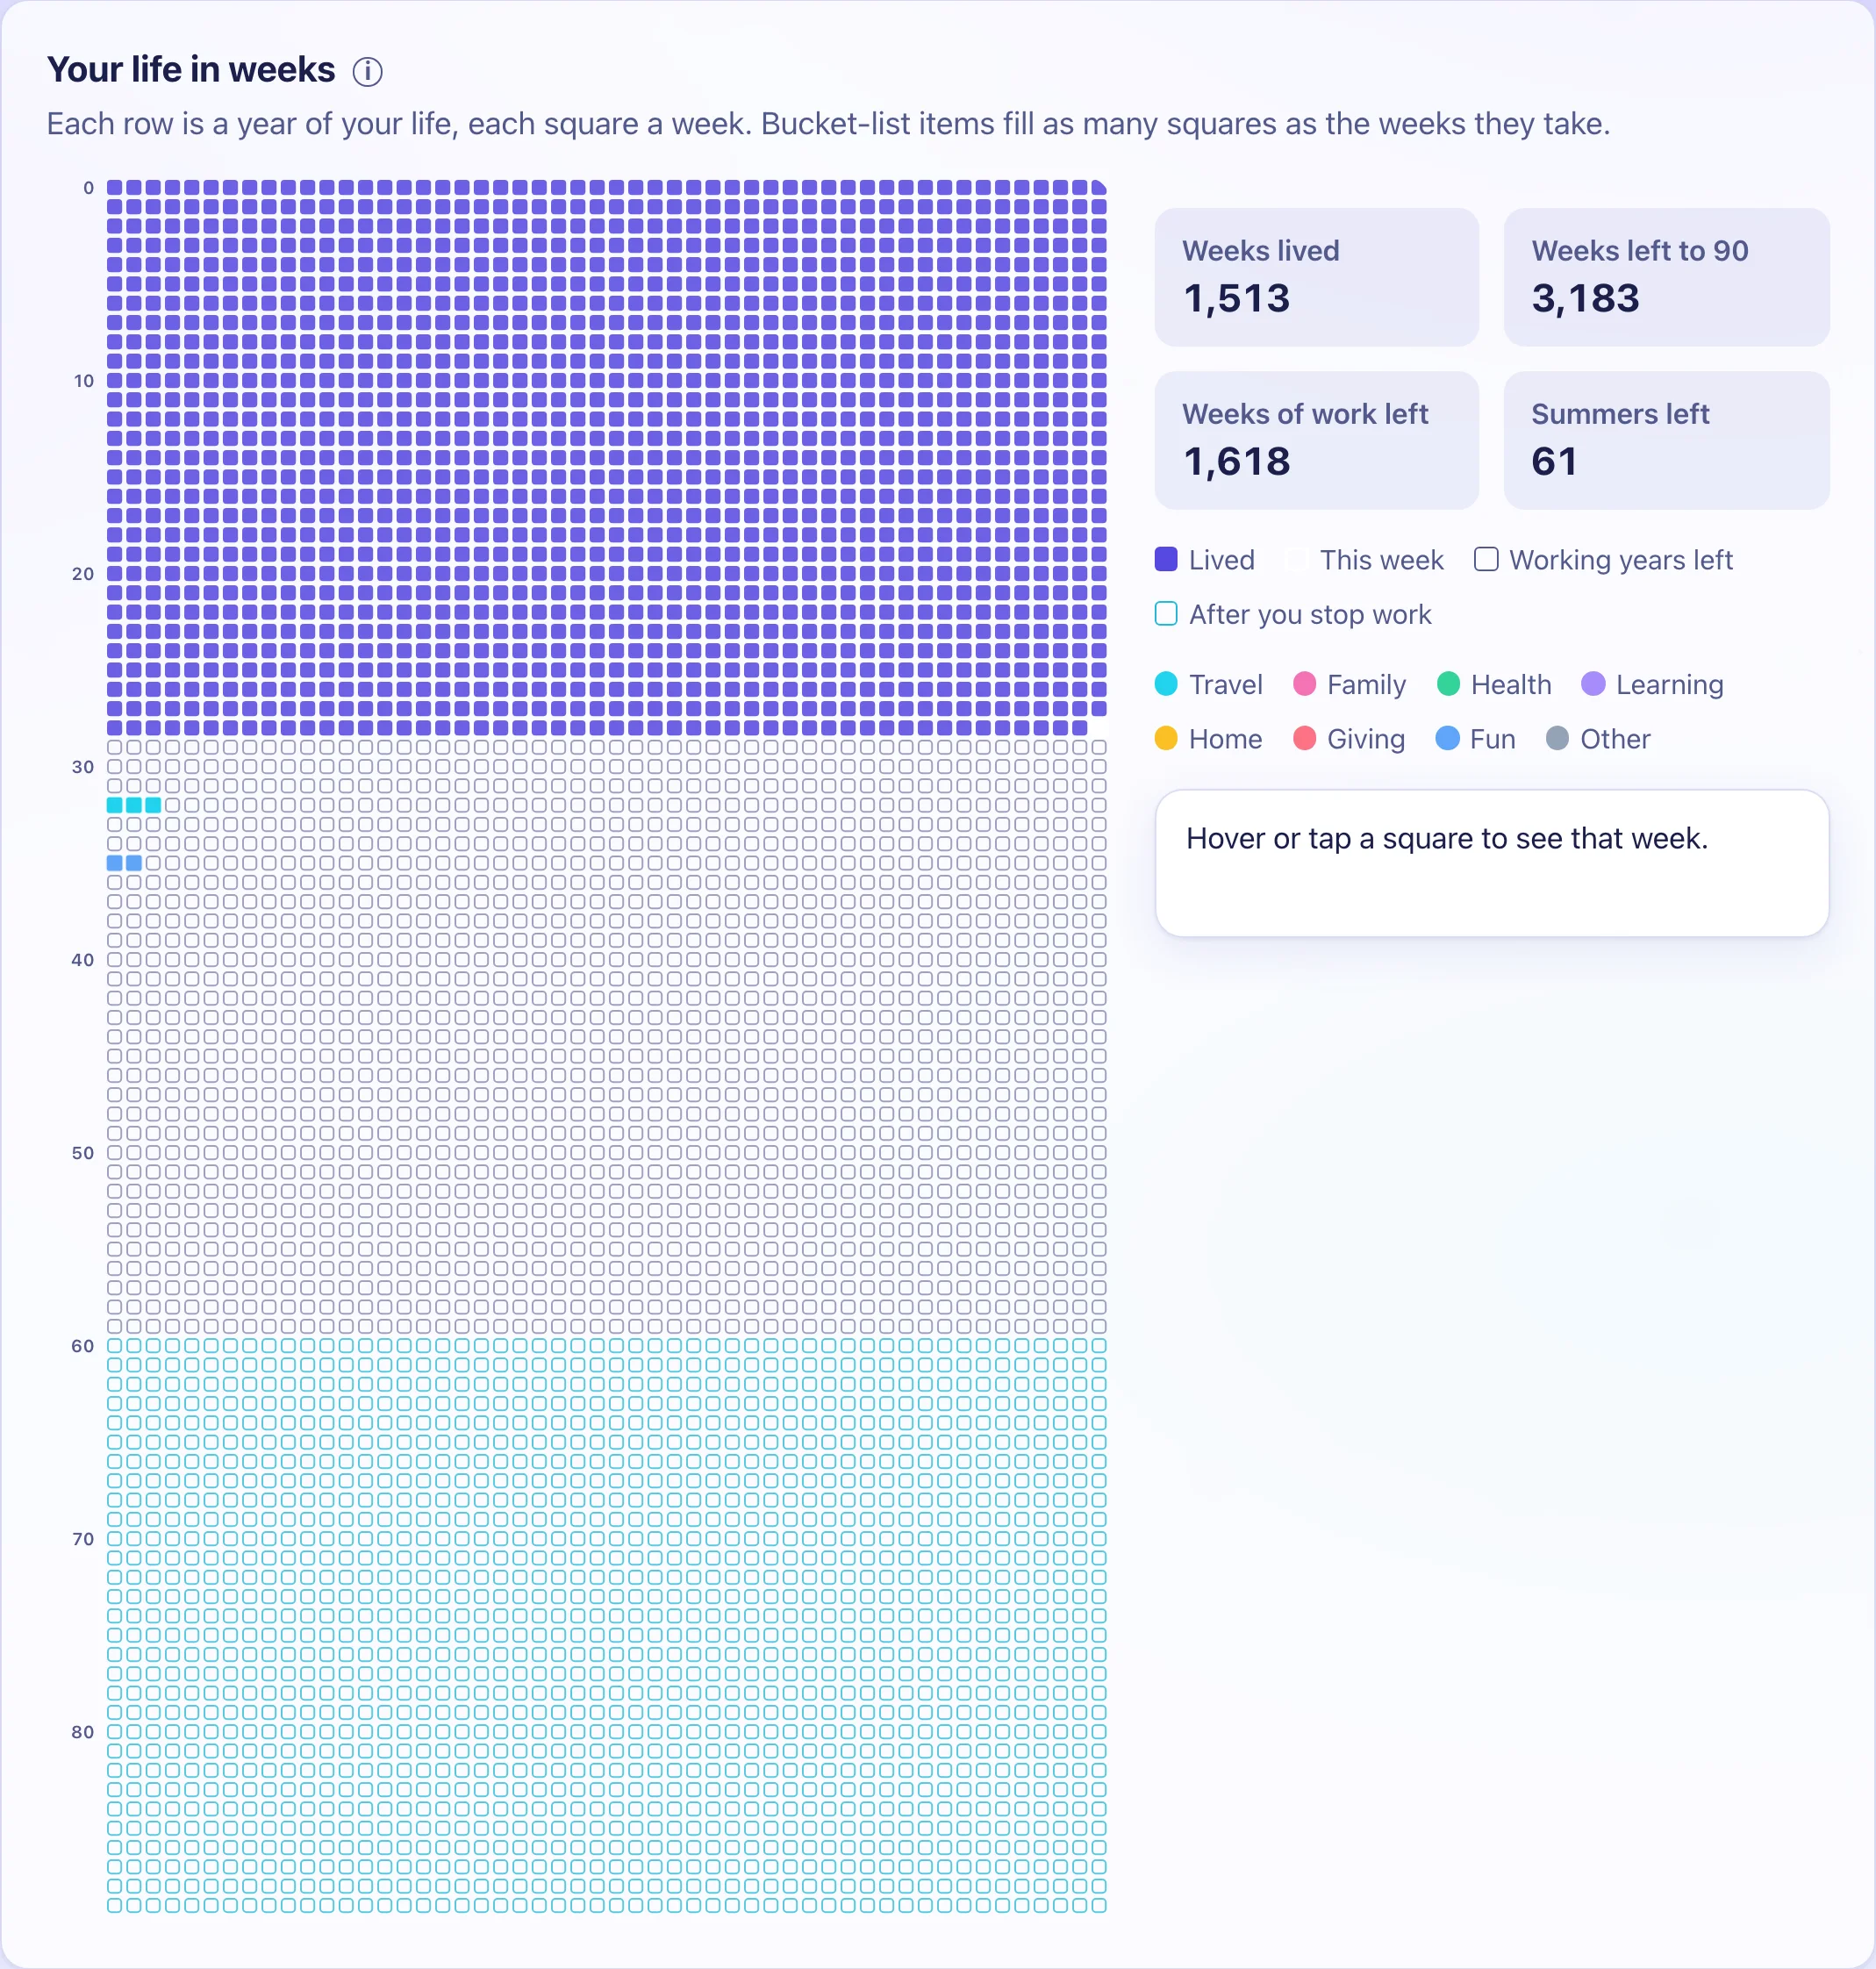Click row label '30' on the grid axis

[83, 767]
